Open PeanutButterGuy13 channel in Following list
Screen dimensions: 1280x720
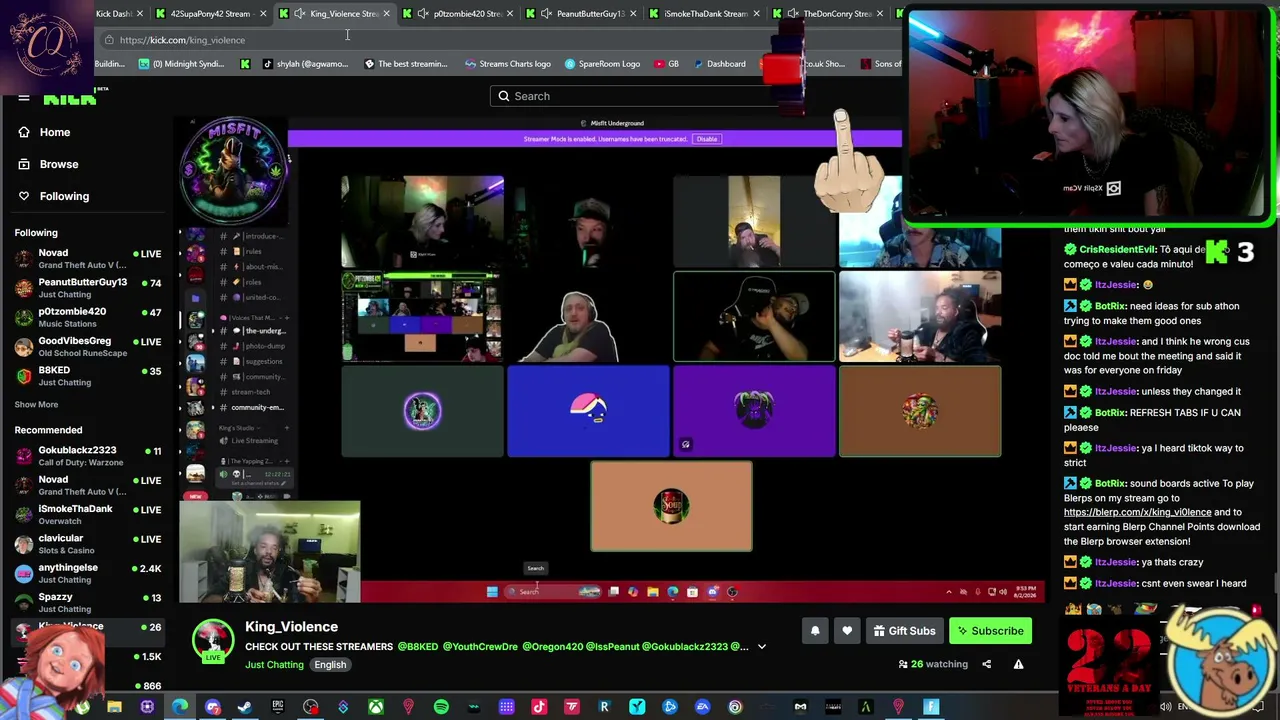[88, 288]
